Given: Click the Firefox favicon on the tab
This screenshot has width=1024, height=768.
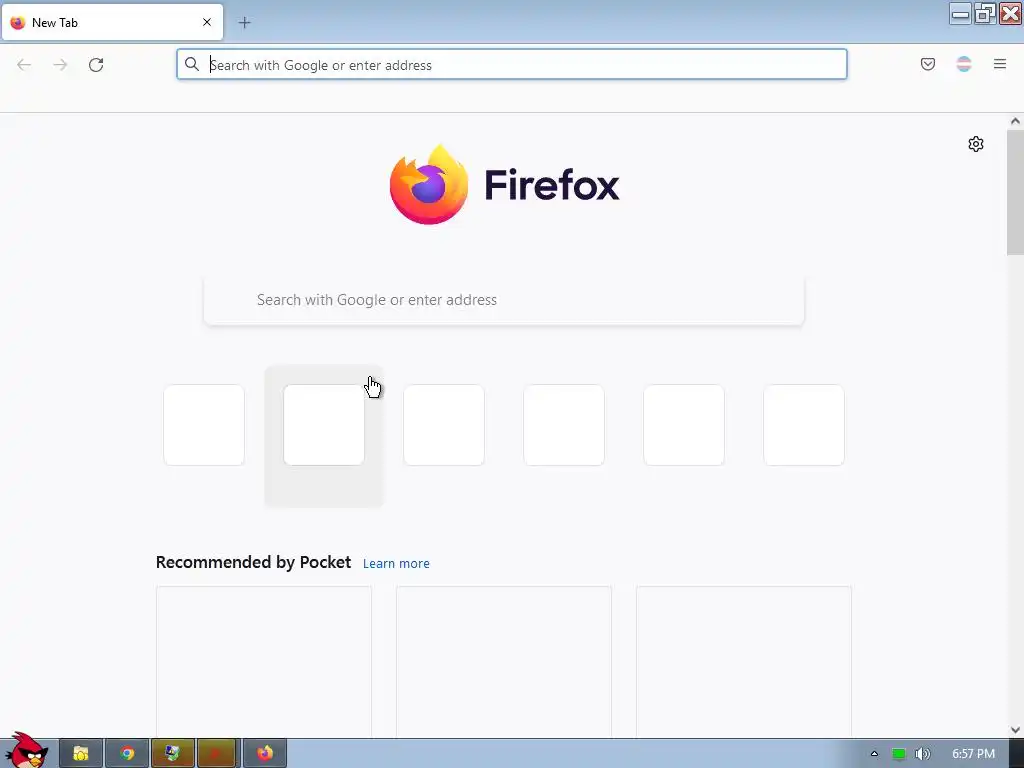Looking at the screenshot, I should 18,23.
